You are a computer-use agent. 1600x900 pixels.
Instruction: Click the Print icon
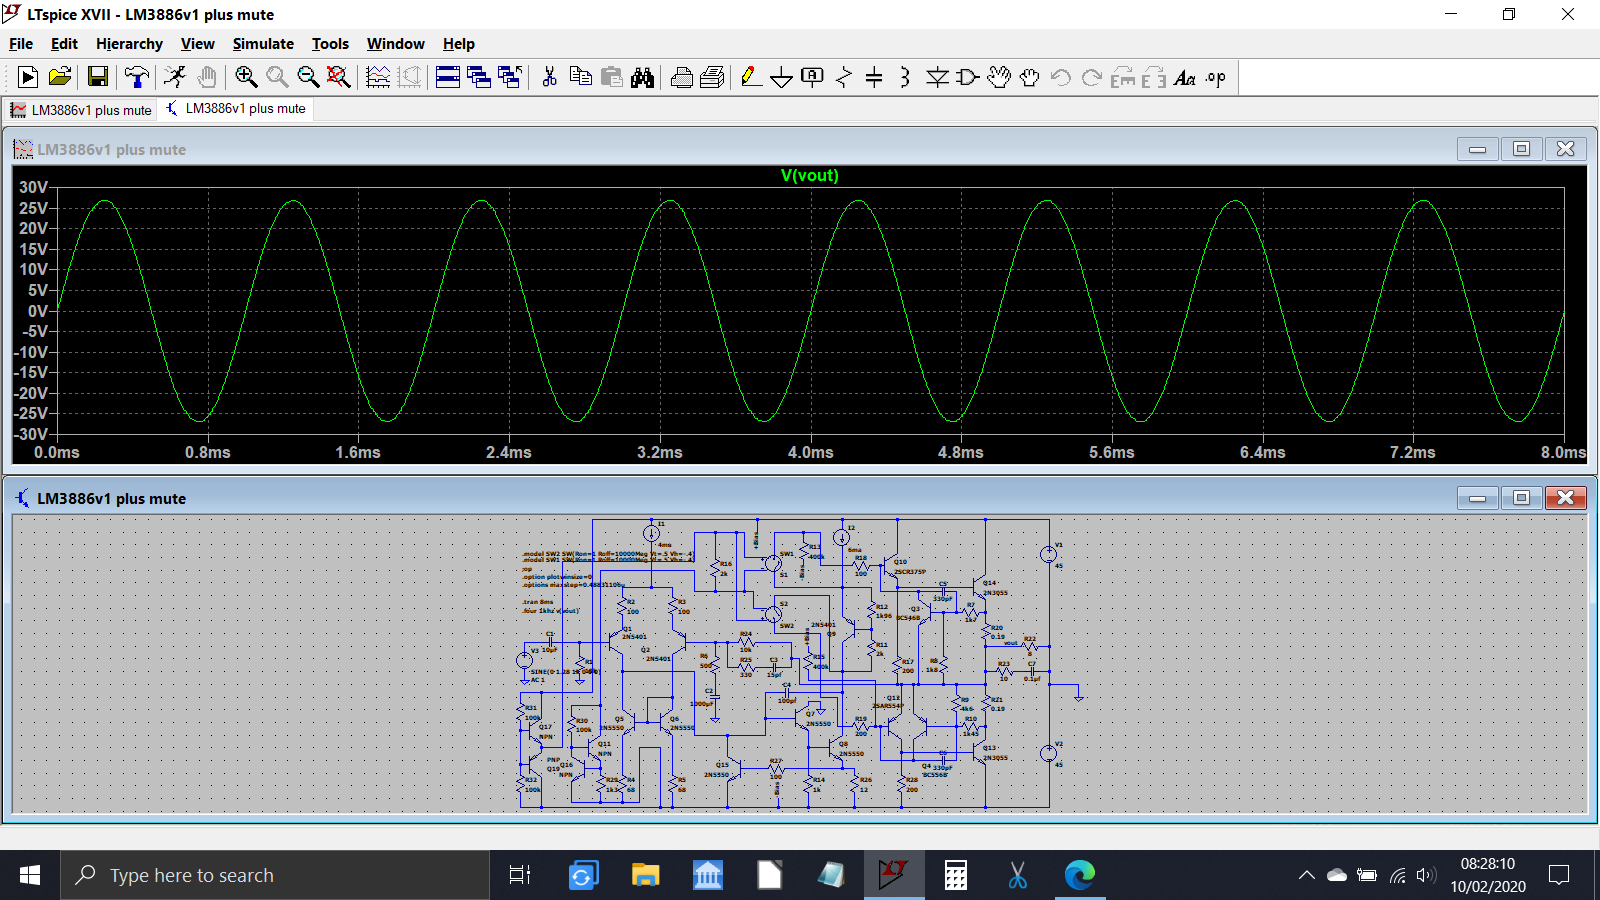(x=713, y=77)
